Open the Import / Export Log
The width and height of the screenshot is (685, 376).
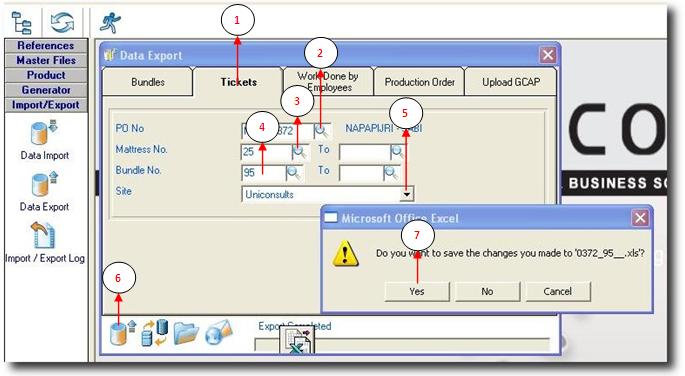[x=45, y=243]
